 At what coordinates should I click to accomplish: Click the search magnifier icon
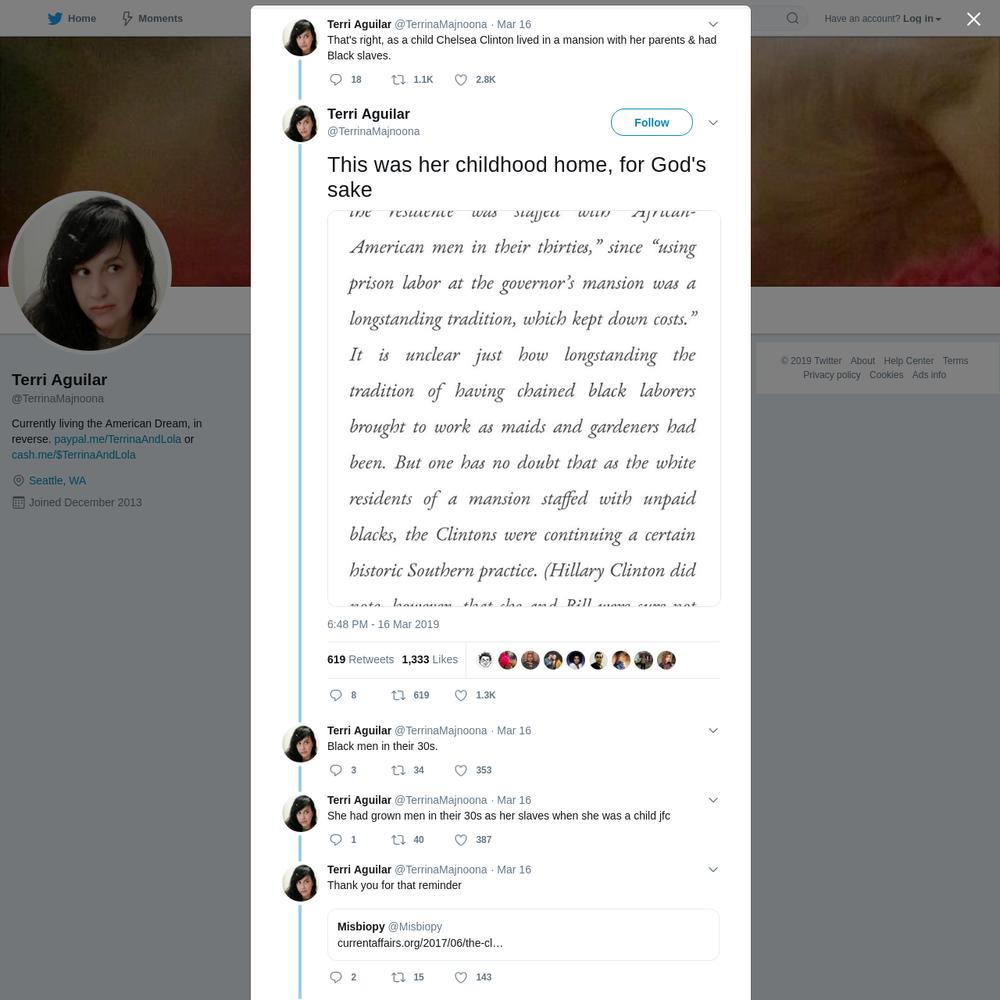tap(792, 18)
